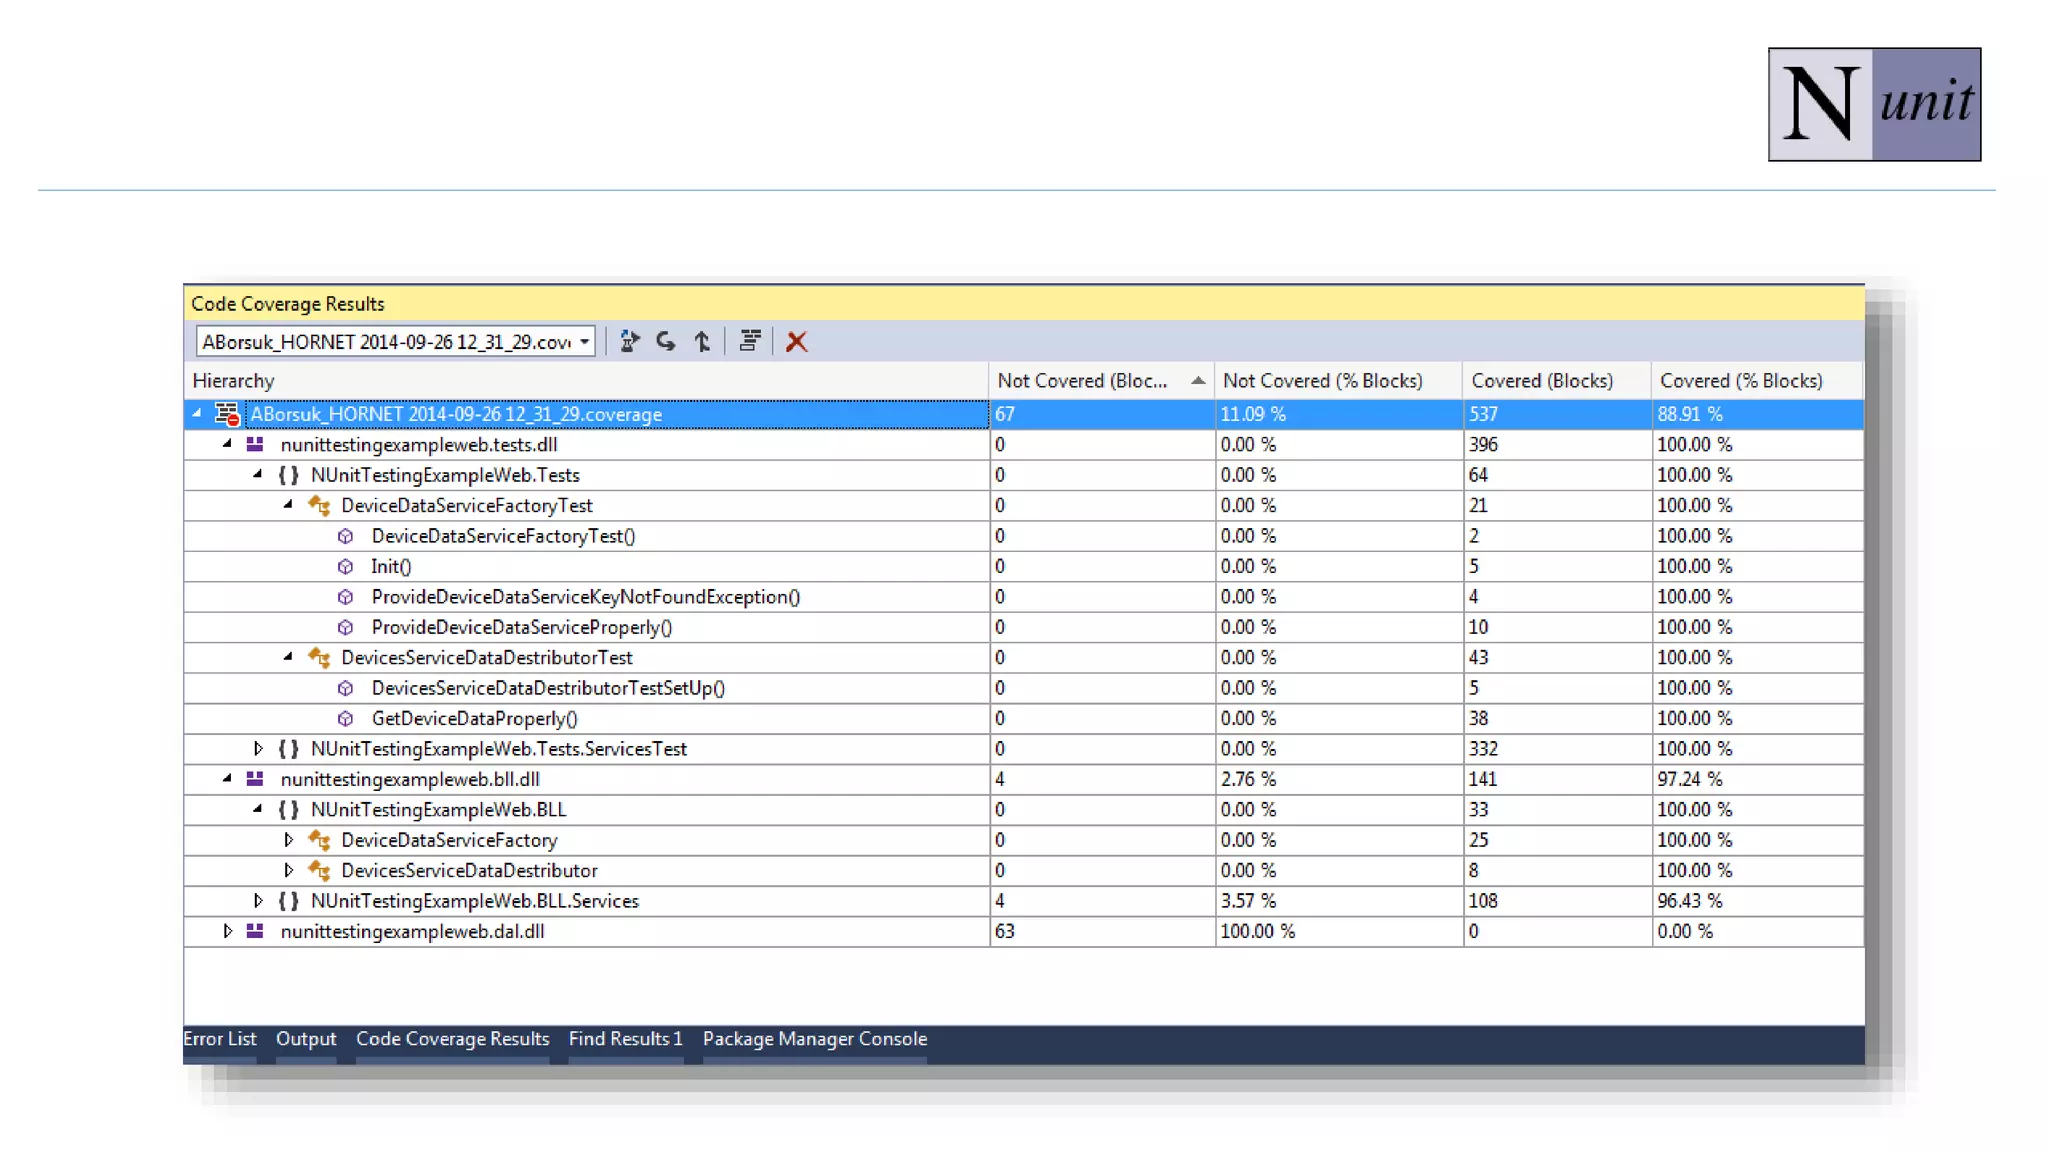The width and height of the screenshot is (2048, 1152).
Task: Sort by Not Covered (Blocks) column header
Action: point(1082,381)
